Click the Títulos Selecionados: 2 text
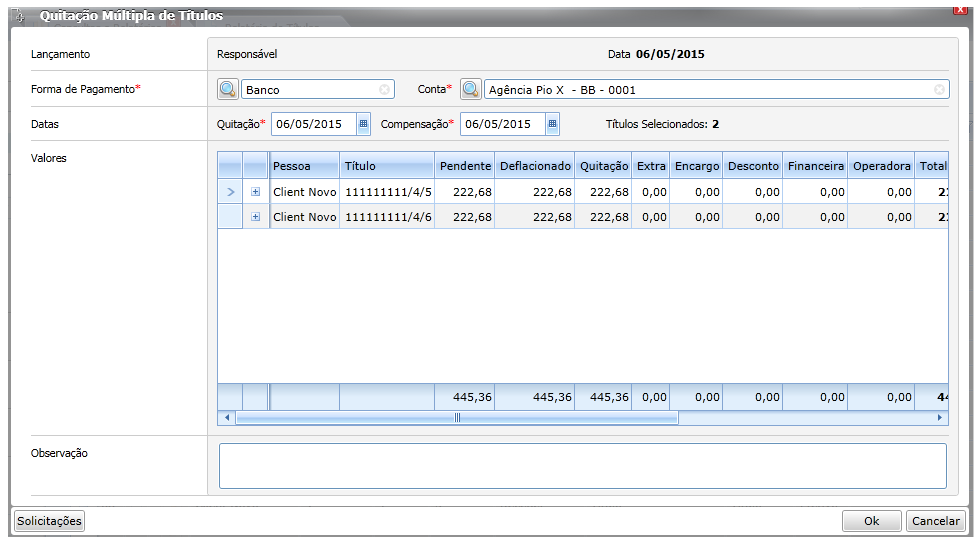This screenshot has width=976, height=540. [662, 124]
